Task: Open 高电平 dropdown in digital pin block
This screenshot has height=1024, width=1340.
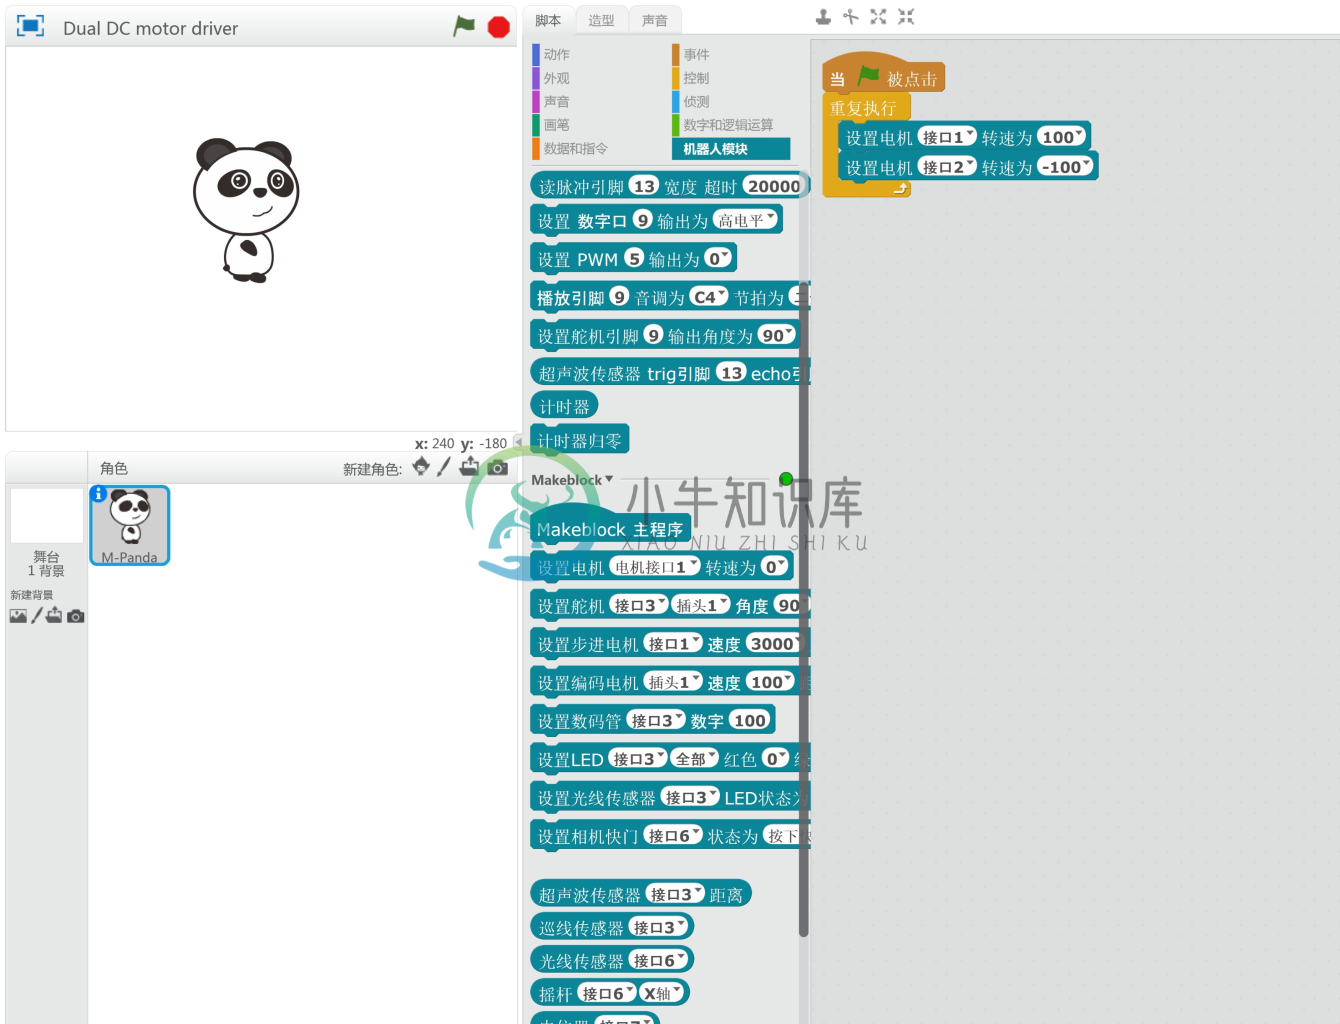Action: pos(747,220)
